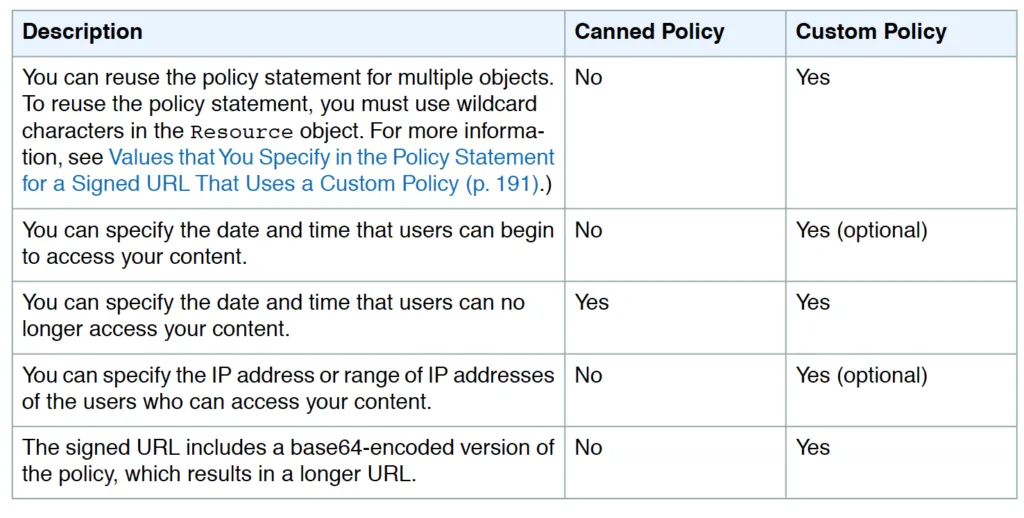Select the reuse policy statement description cell
The image size is (1024, 518).
click(x=288, y=131)
